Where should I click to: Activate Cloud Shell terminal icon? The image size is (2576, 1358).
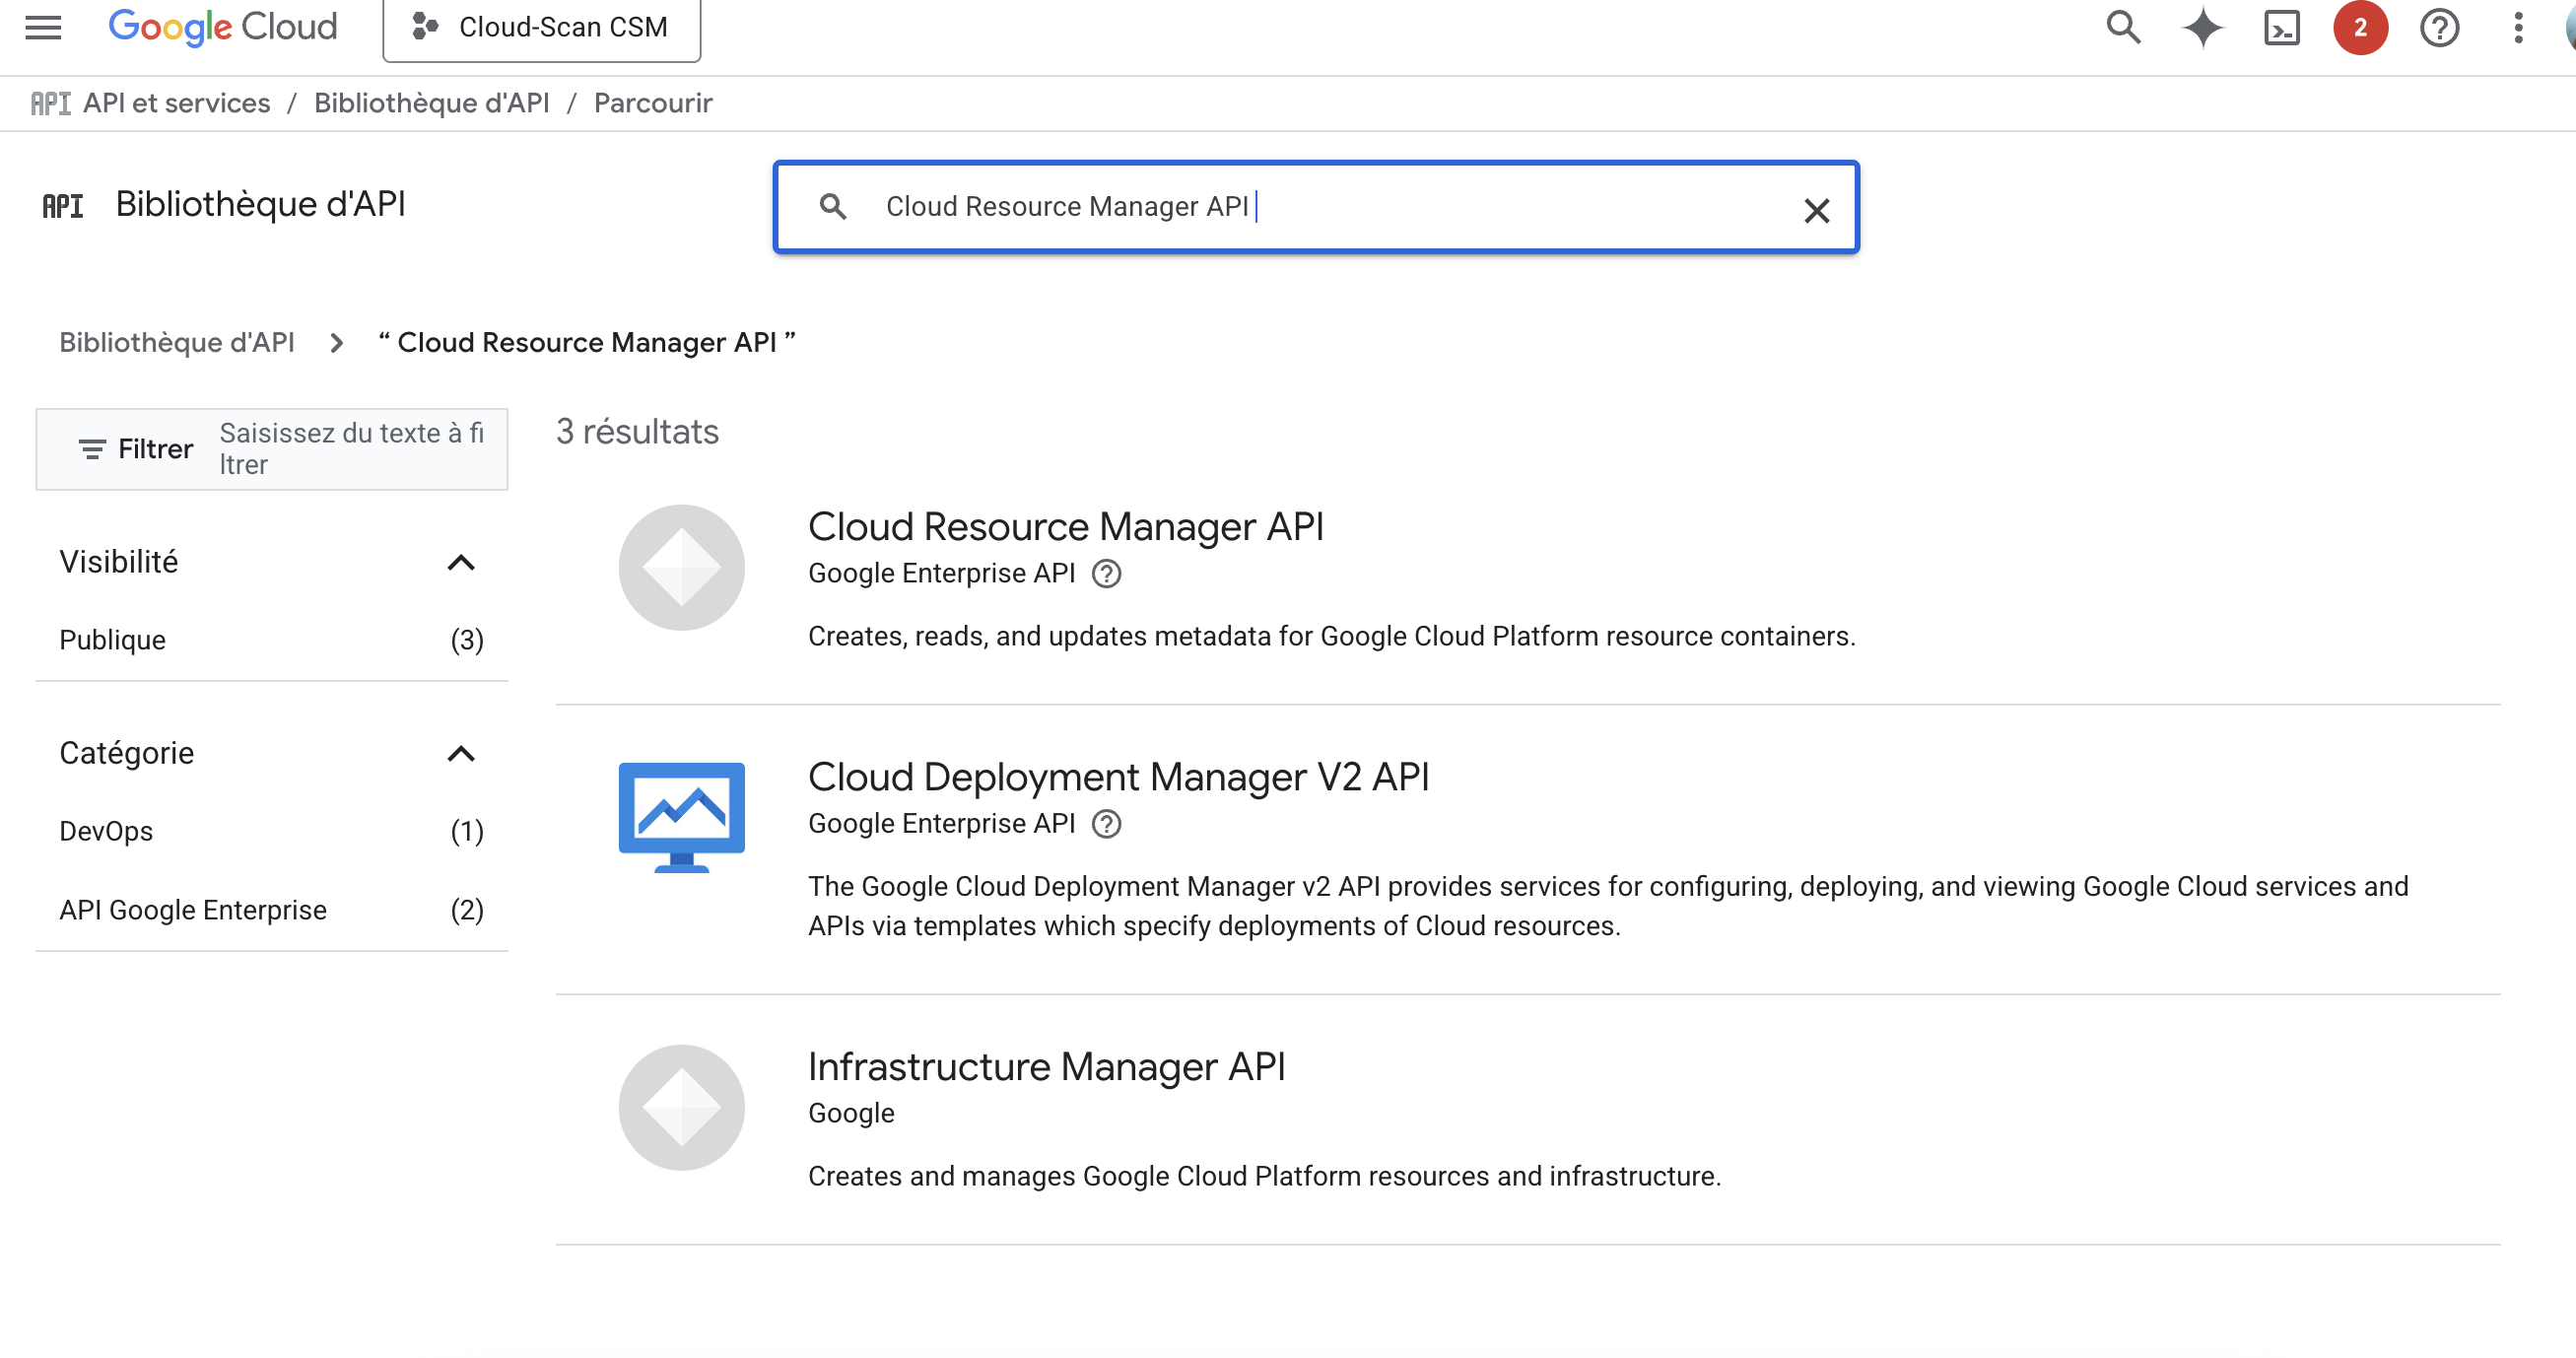click(2282, 27)
